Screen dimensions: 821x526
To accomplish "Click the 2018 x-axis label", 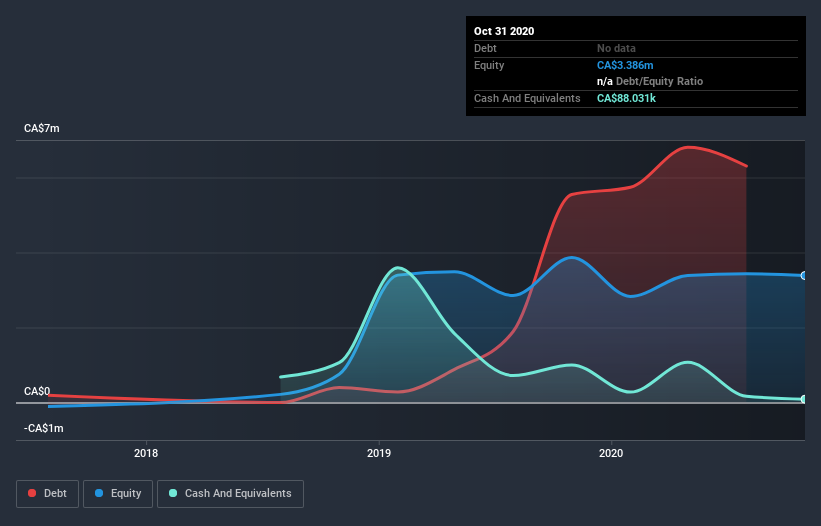I will tap(146, 453).
